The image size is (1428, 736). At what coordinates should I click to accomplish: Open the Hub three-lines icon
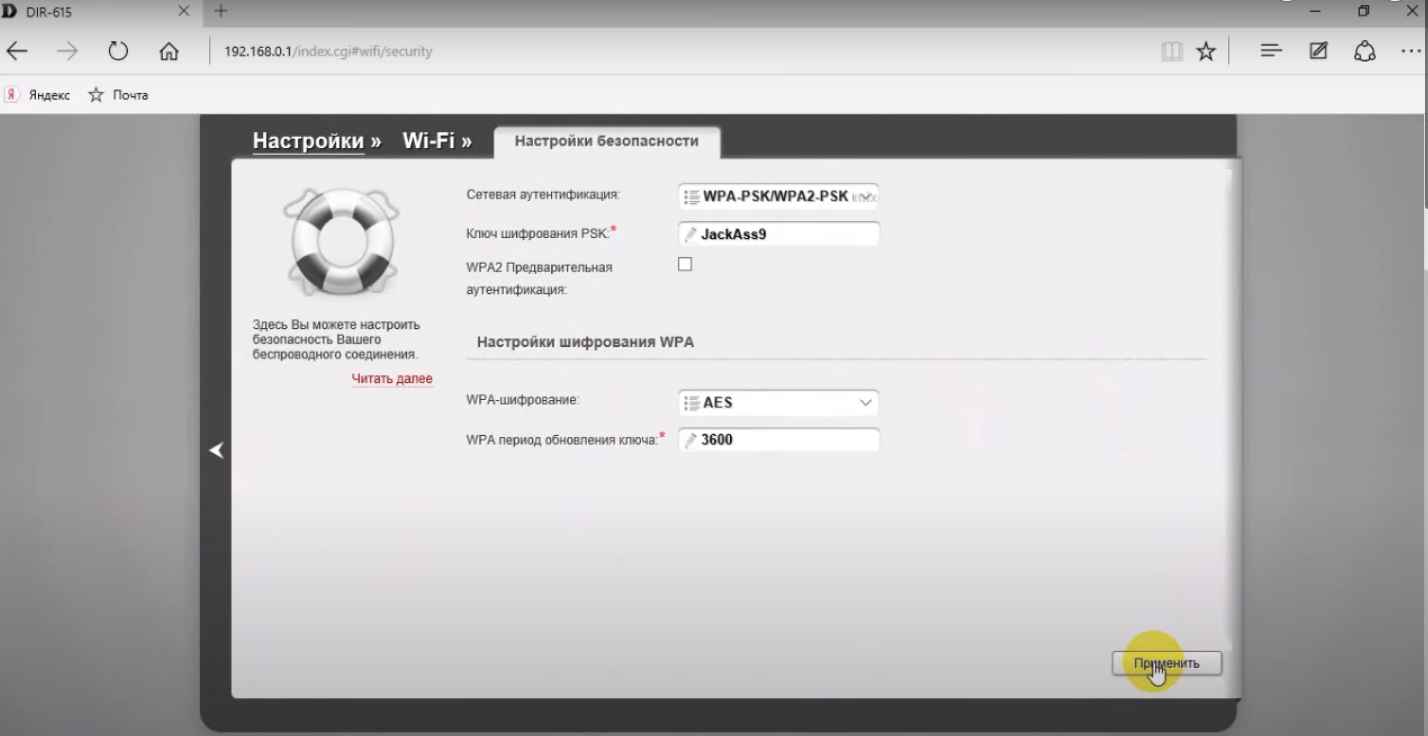pos(1271,52)
